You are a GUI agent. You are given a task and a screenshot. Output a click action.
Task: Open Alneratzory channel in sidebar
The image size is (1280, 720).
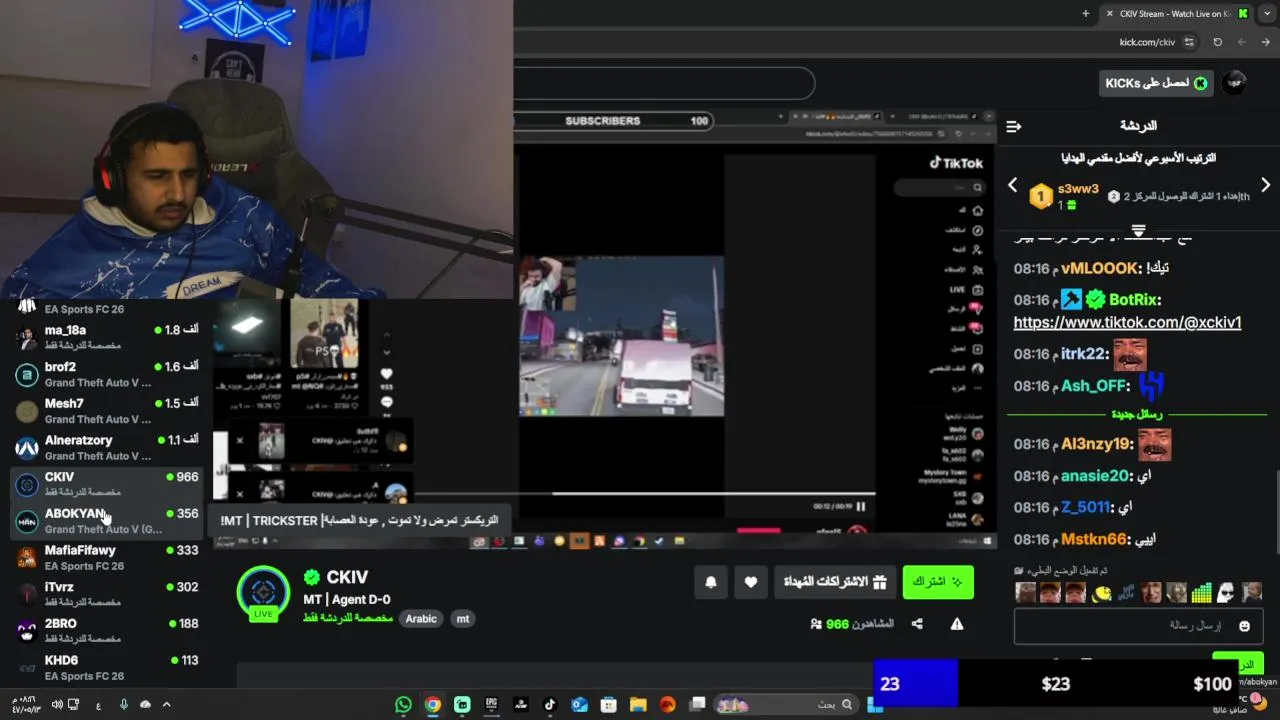(x=108, y=447)
